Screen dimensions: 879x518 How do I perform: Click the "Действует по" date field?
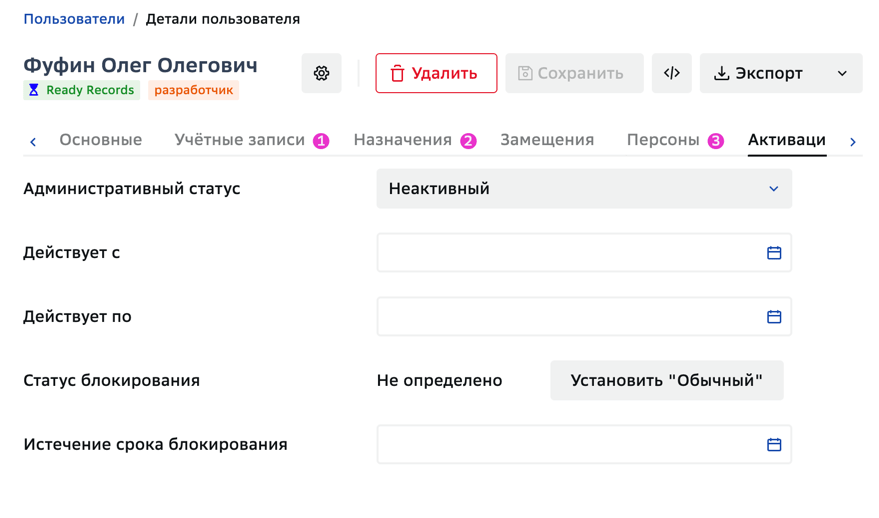584,317
